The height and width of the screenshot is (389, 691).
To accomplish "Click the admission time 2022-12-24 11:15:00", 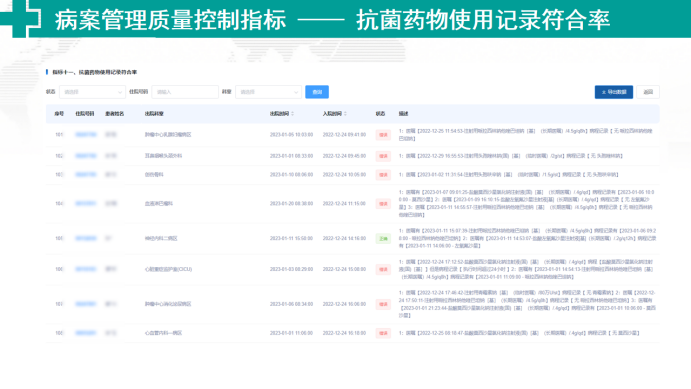I will coord(344,204).
